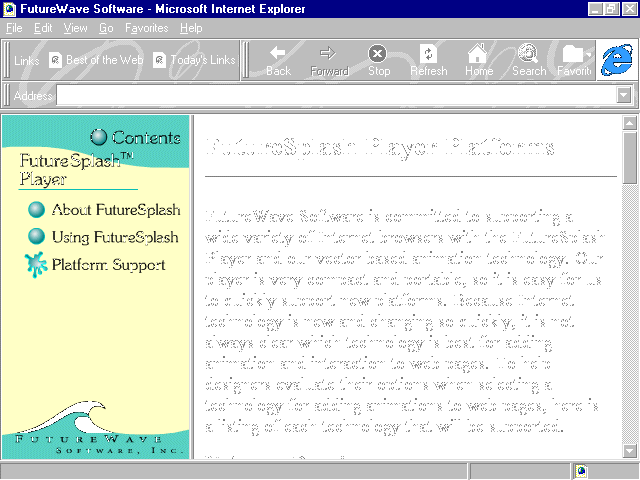Follow the About FutureSplash link
This screenshot has width=640, height=480.
click(116, 210)
